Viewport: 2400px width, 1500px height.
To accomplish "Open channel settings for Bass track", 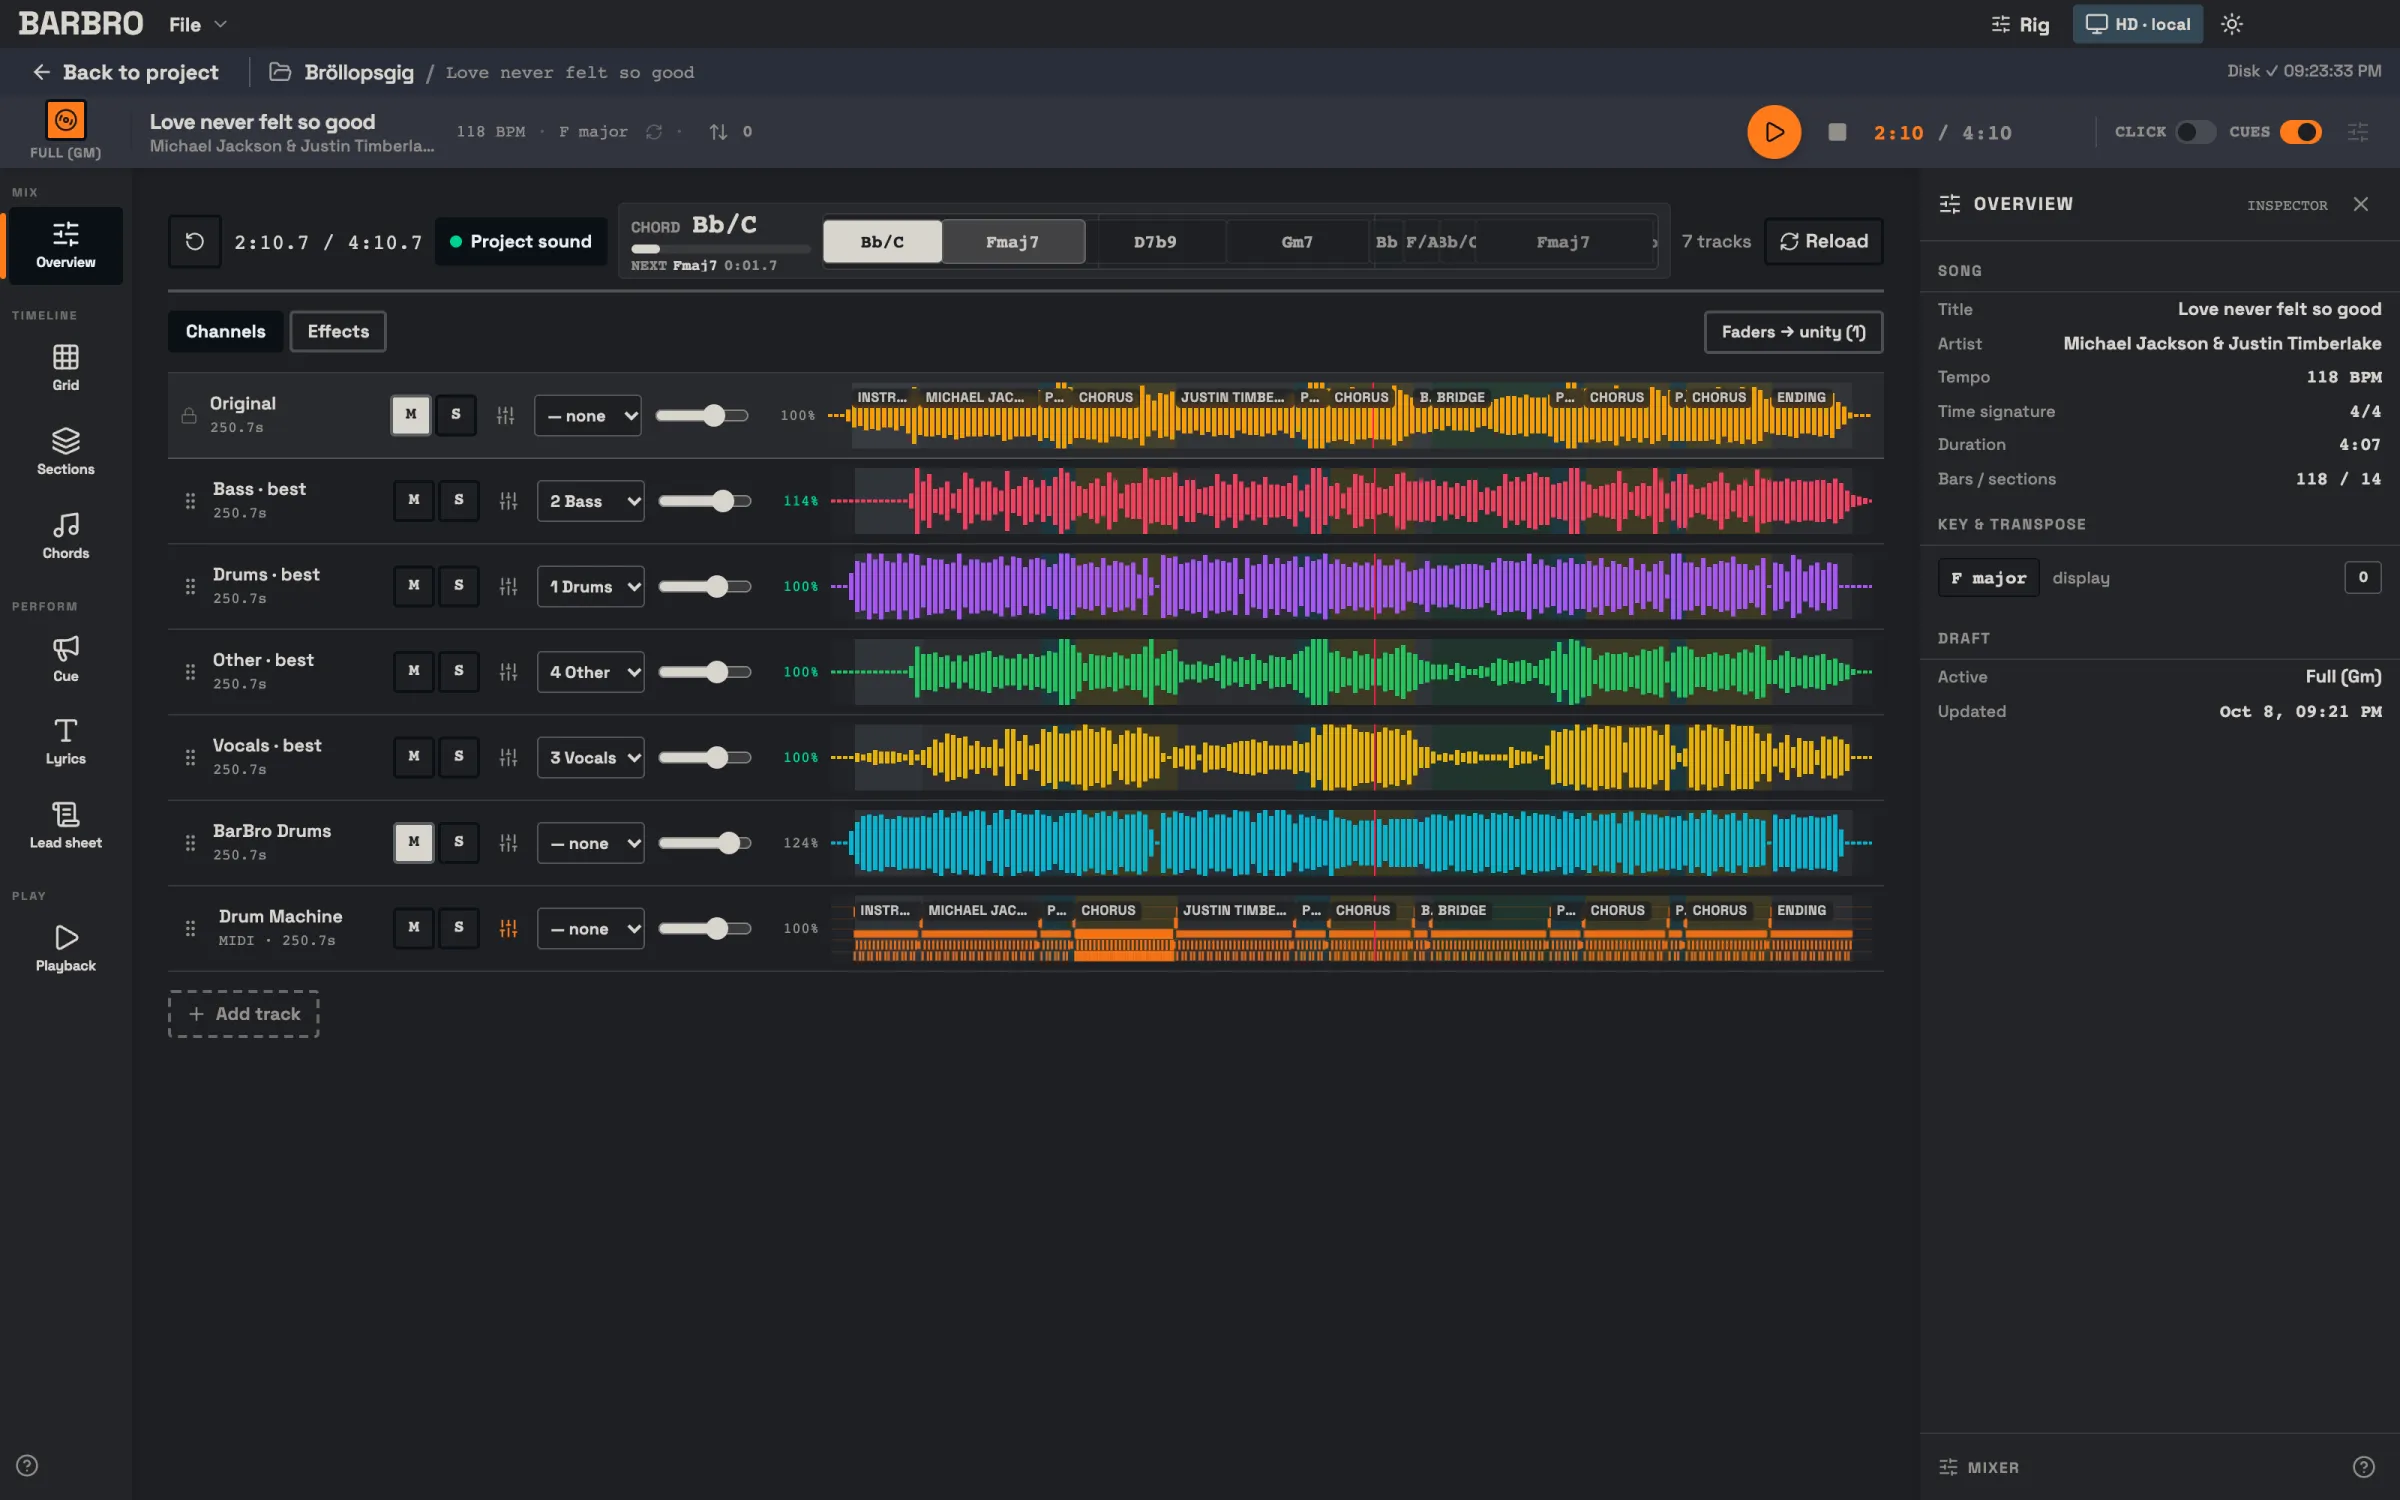I will [508, 500].
